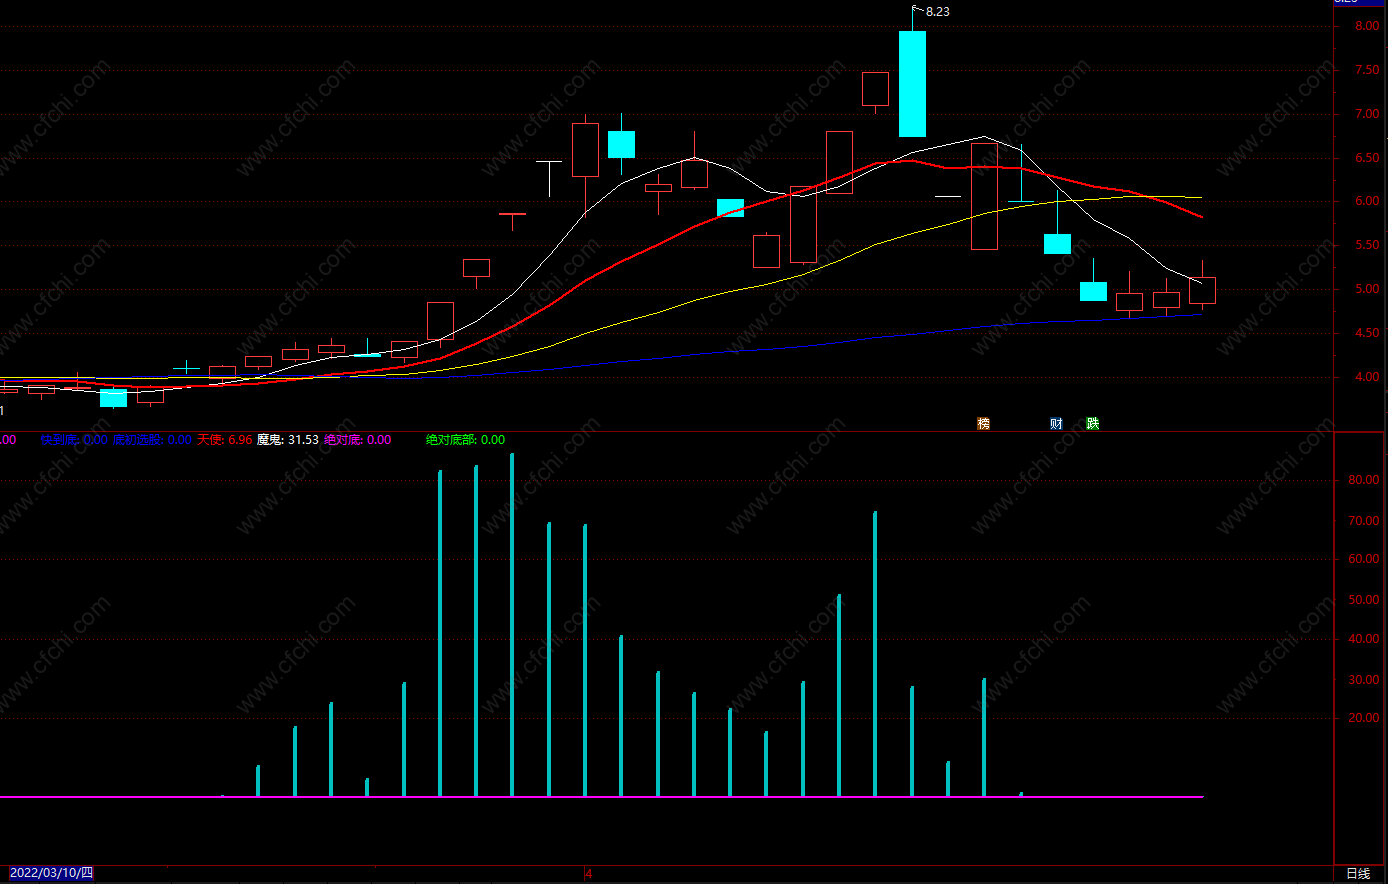This screenshot has width=1388, height=884.
Task: Click the 6.00 price axis label
Action: (x=1367, y=201)
